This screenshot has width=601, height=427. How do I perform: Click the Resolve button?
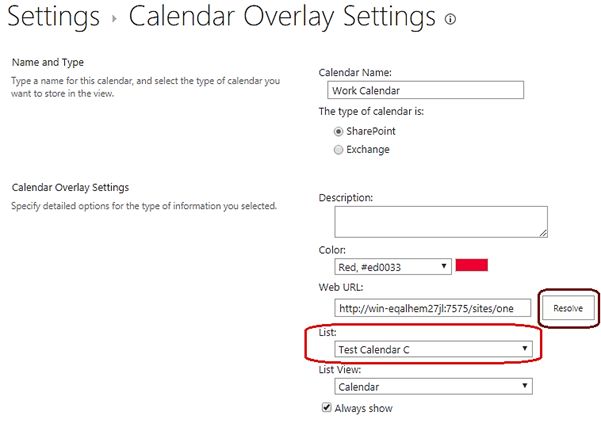pyautogui.click(x=568, y=308)
